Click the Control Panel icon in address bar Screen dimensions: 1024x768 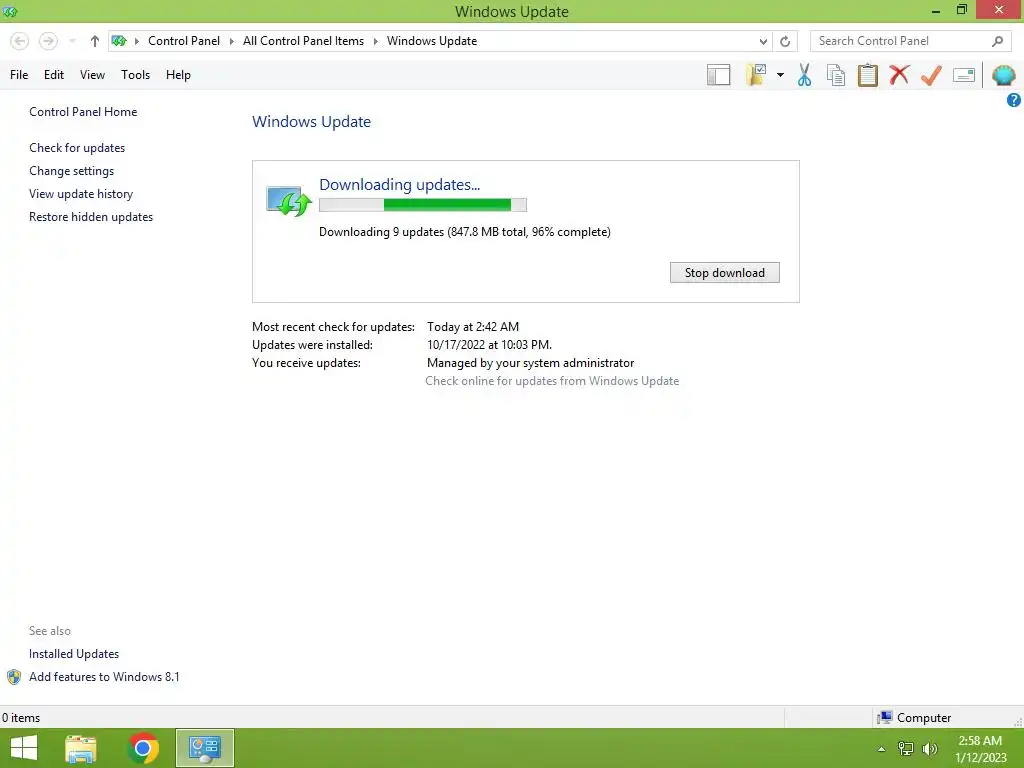[x=119, y=41]
